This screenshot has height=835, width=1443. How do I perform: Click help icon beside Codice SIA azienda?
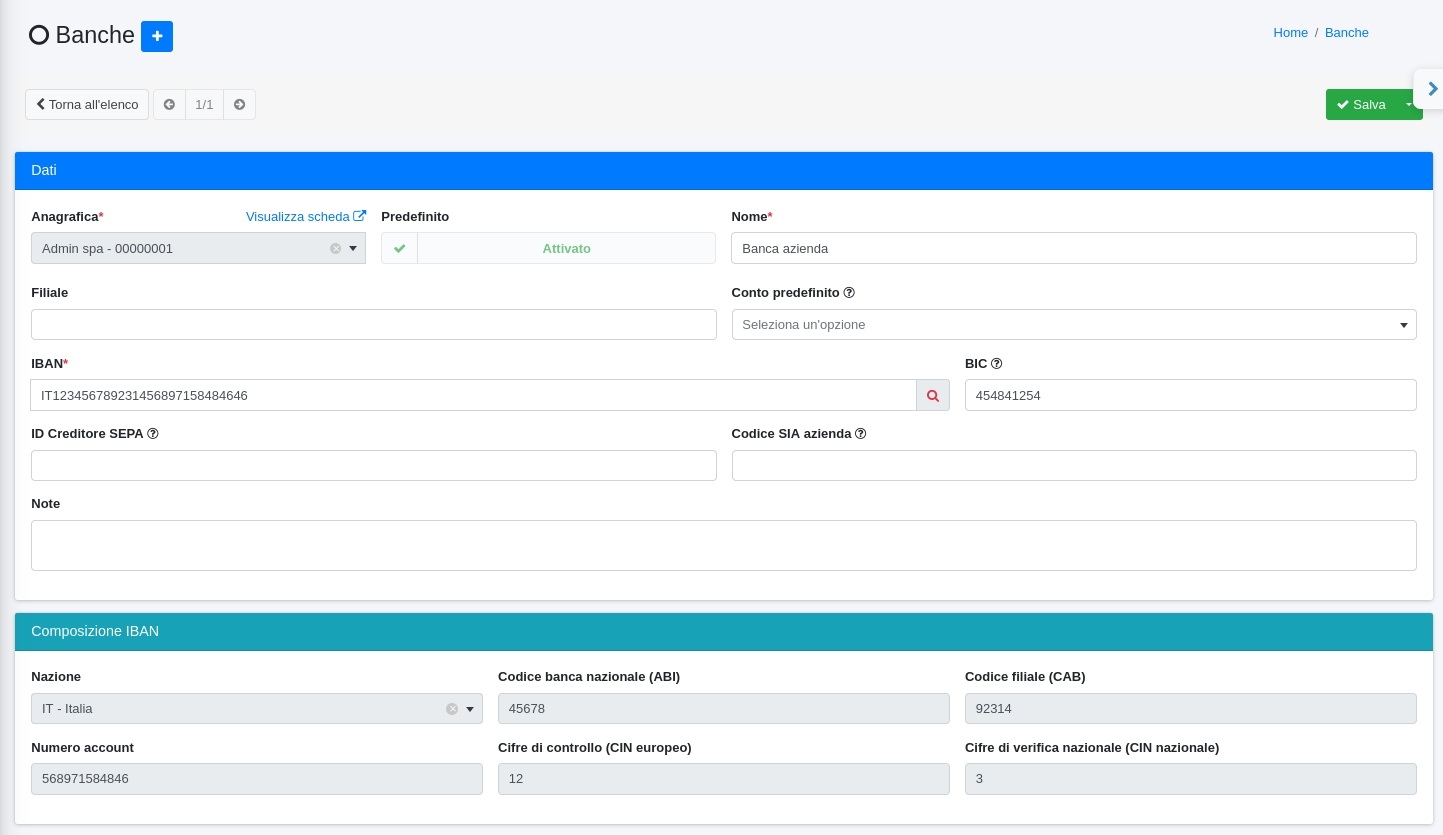tap(860, 434)
